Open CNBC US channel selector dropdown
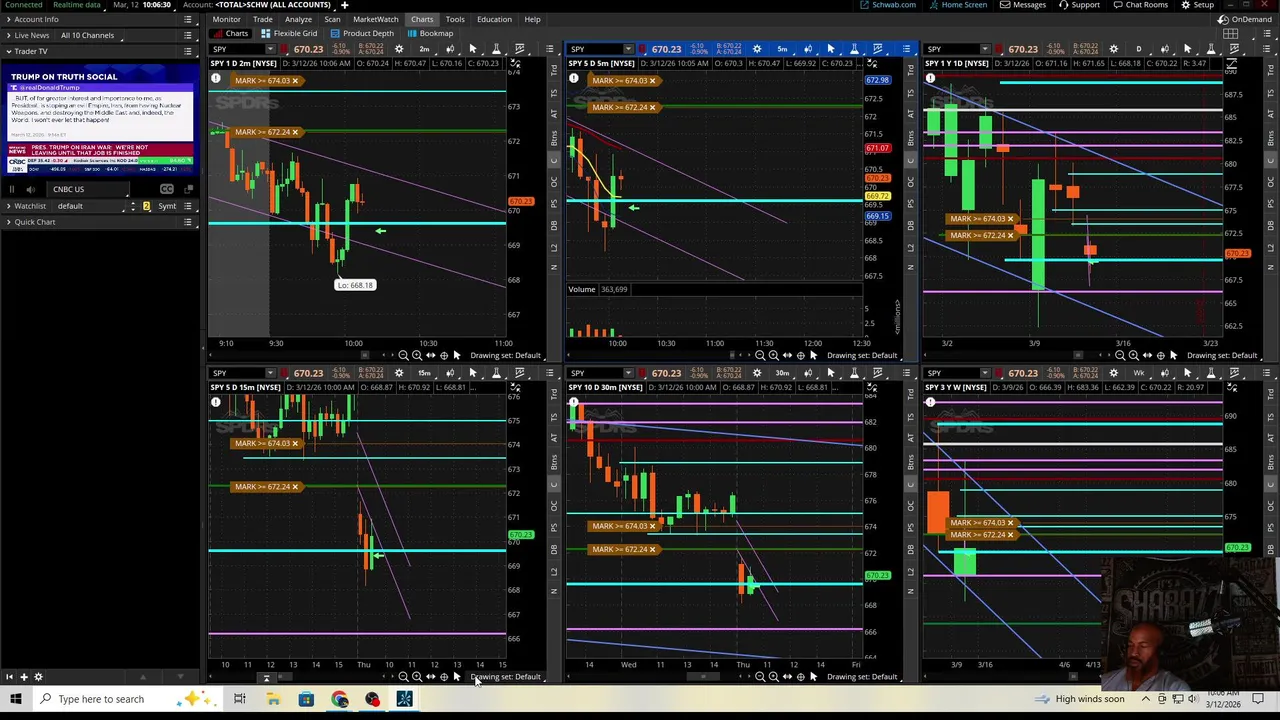This screenshot has width=1280, height=720. tap(88, 189)
